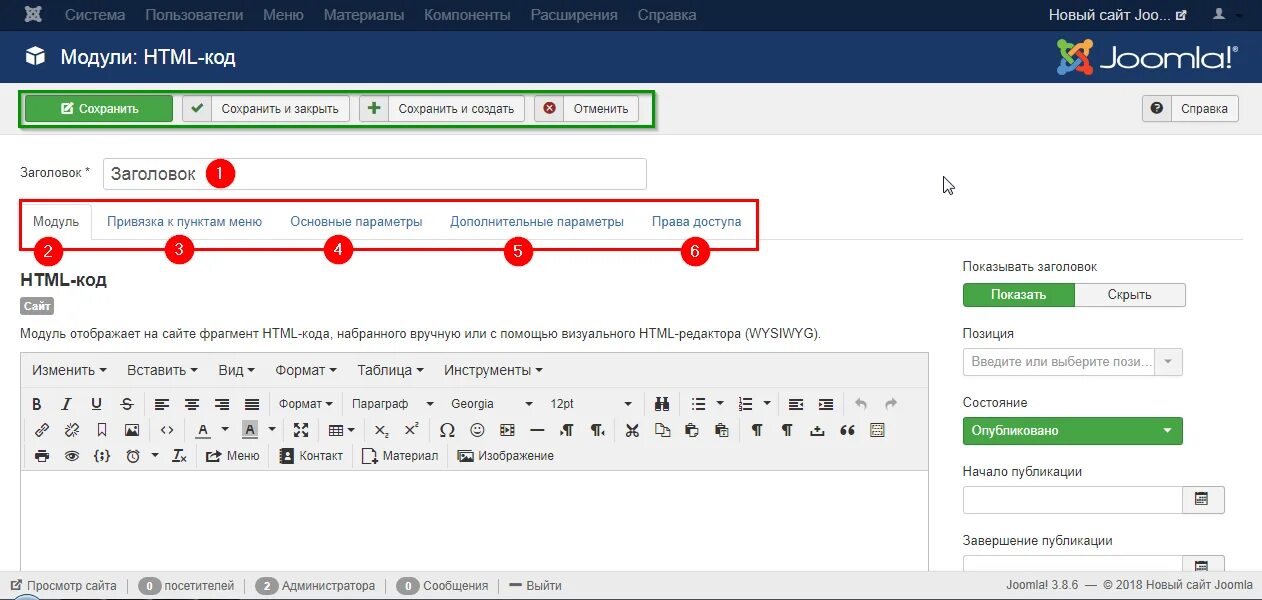Open the Инструменты editor menu
The image size is (1262, 600).
click(493, 370)
